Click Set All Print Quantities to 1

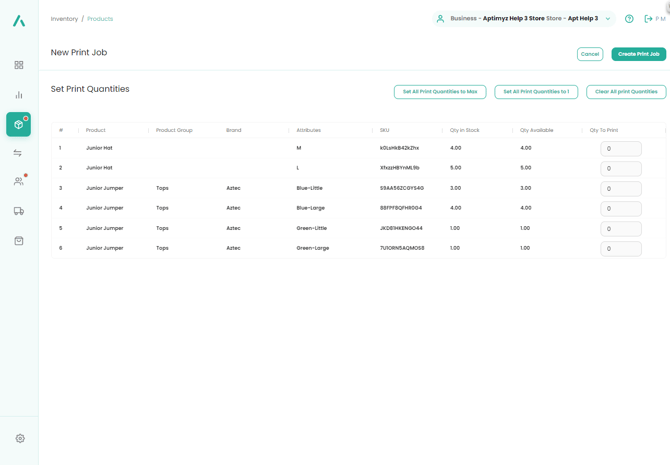tap(536, 92)
